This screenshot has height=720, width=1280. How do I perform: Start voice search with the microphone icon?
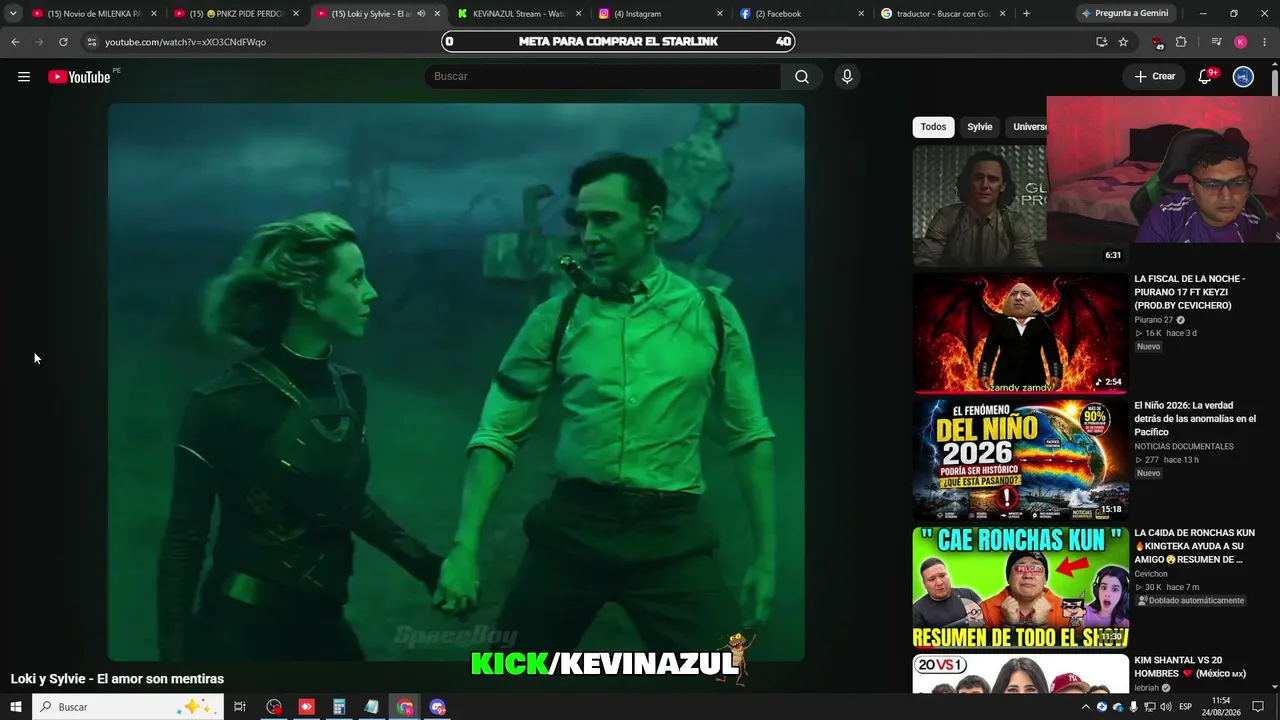pos(847,77)
